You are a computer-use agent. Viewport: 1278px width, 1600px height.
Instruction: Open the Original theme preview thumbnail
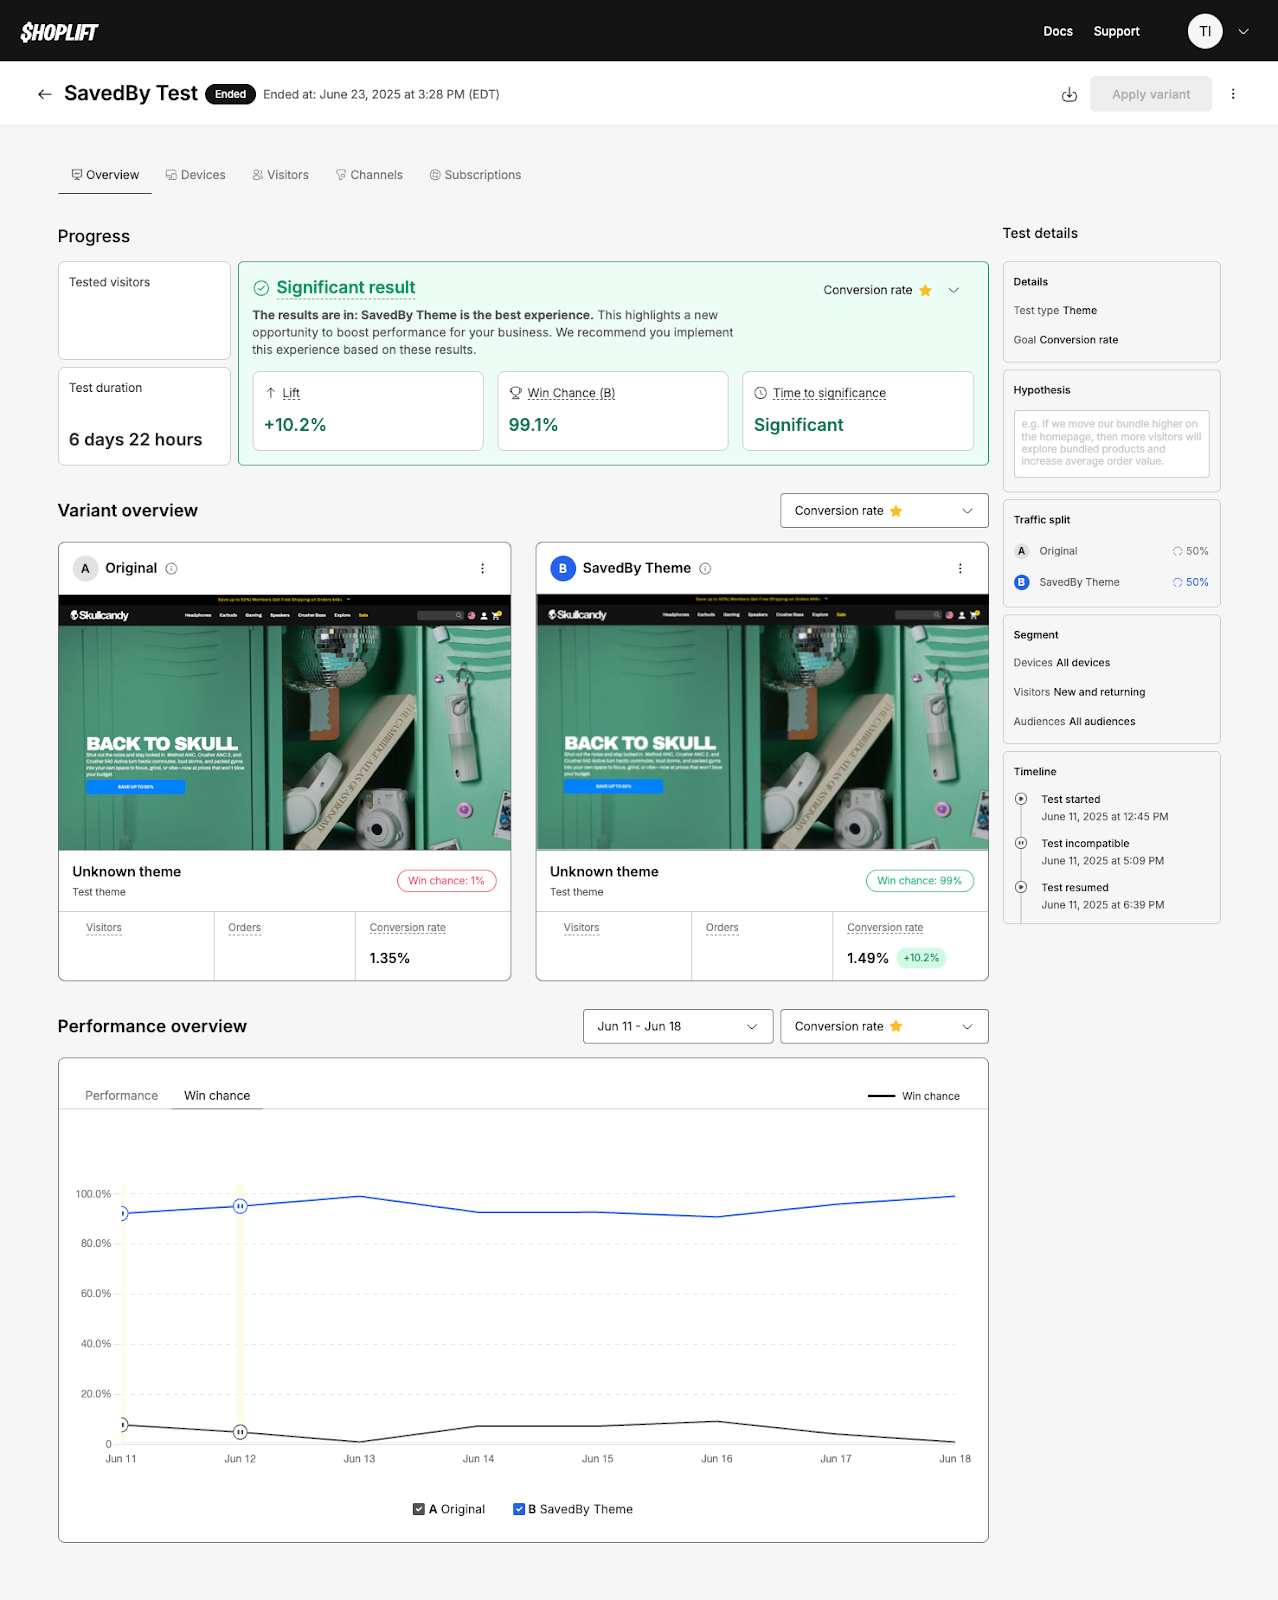pyautogui.click(x=285, y=722)
